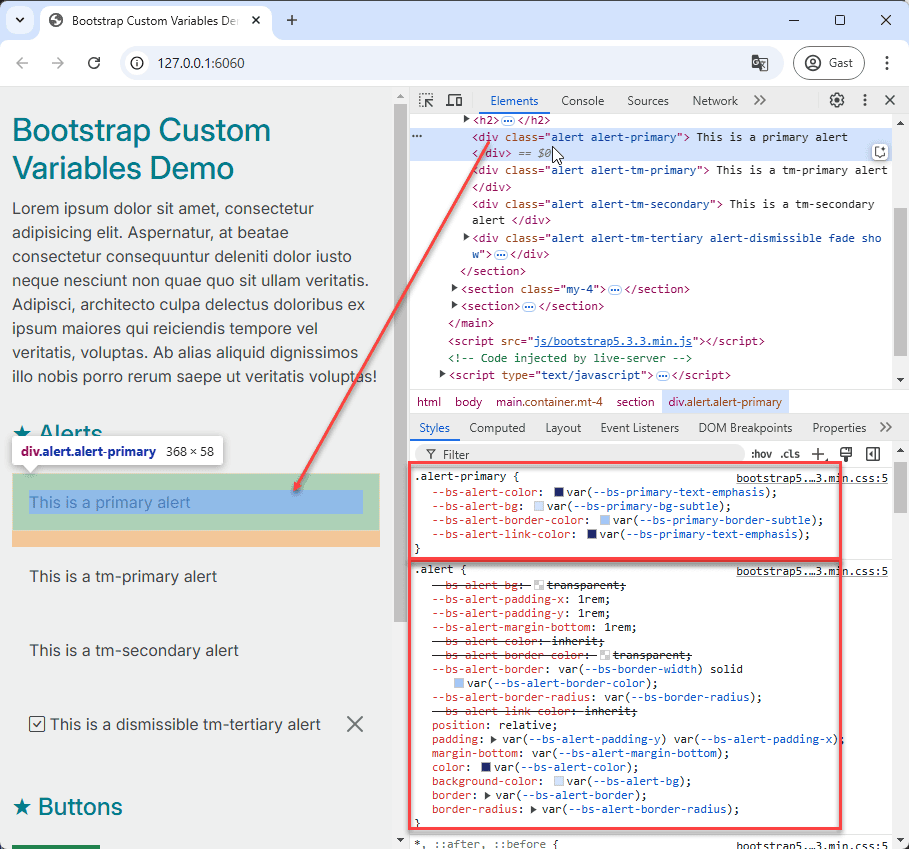This screenshot has height=849, width=909.
Task: Show more Styles sidebar tabs chevron
Action: coord(885,427)
